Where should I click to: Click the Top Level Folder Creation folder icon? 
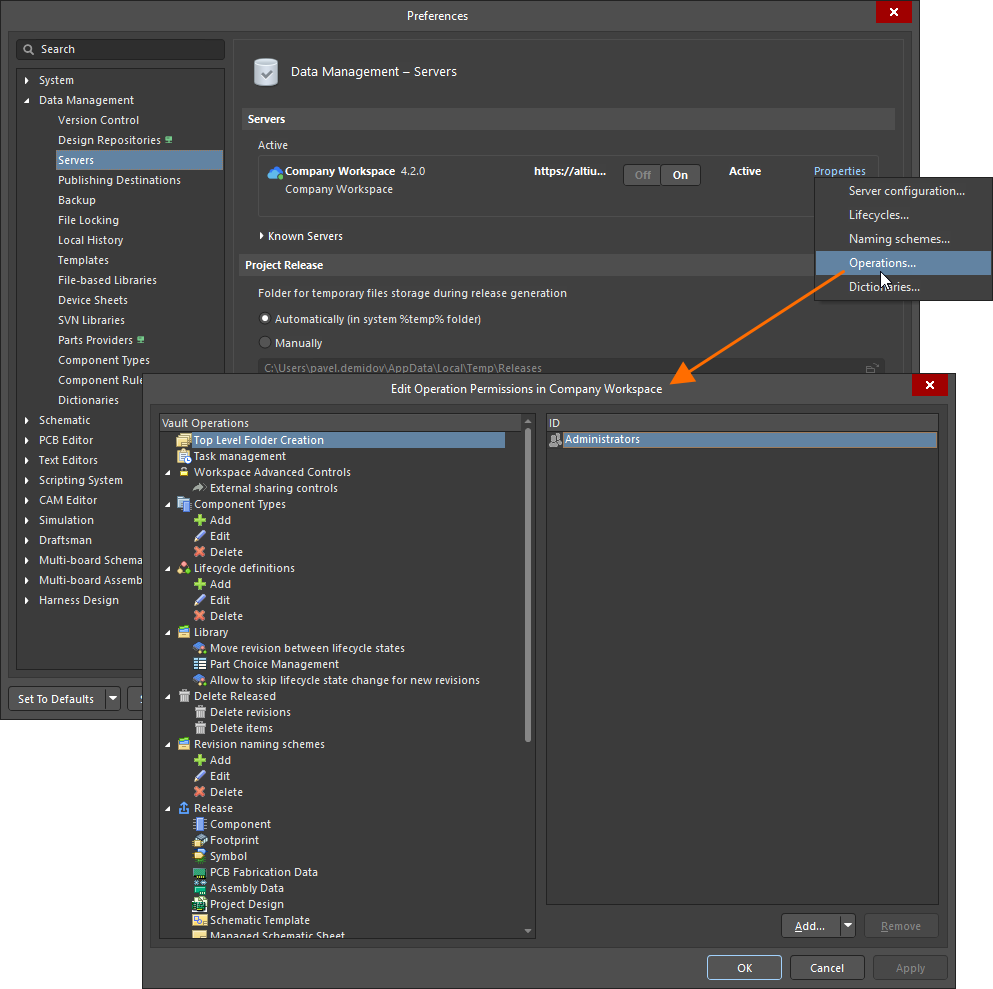[184, 440]
